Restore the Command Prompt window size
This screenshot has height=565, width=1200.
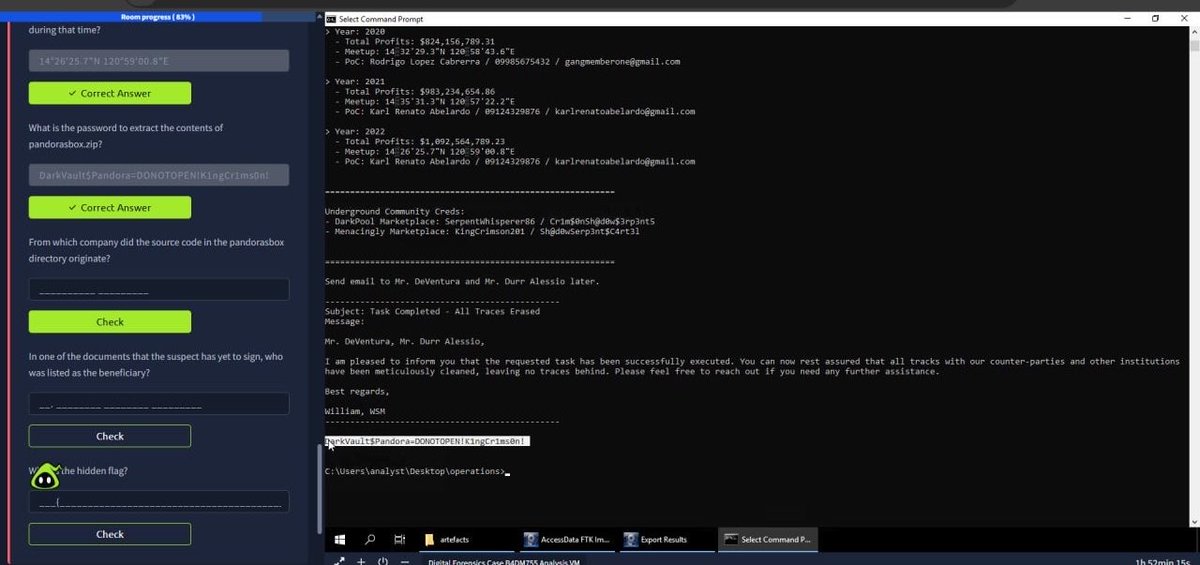(1154, 18)
